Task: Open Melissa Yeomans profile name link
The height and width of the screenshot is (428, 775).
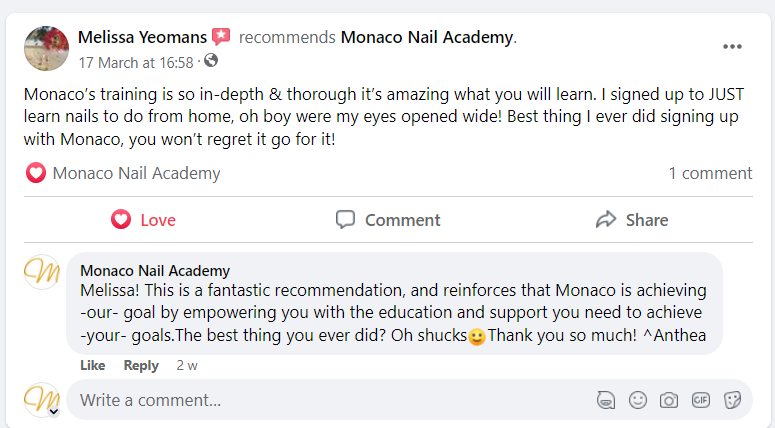Action: (142, 38)
